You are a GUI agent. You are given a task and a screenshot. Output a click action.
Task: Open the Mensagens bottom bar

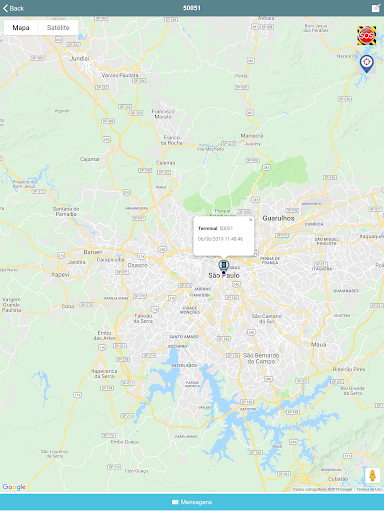tap(192, 502)
